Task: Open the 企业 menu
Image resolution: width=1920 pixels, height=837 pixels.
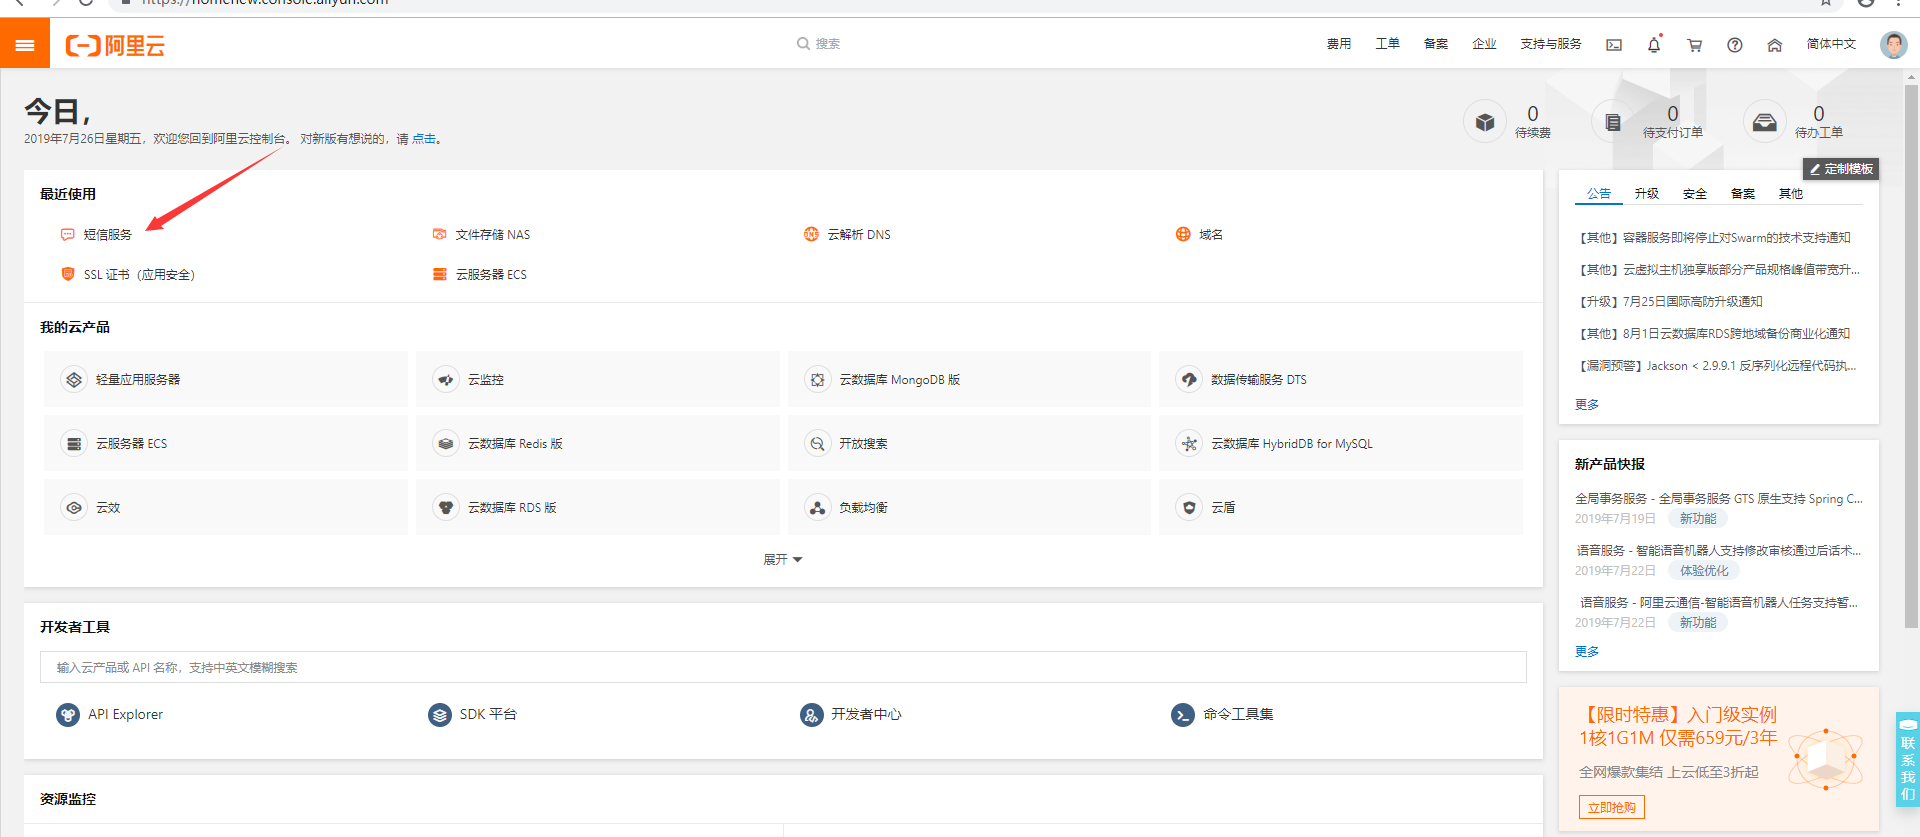Action: pyautogui.click(x=1484, y=44)
